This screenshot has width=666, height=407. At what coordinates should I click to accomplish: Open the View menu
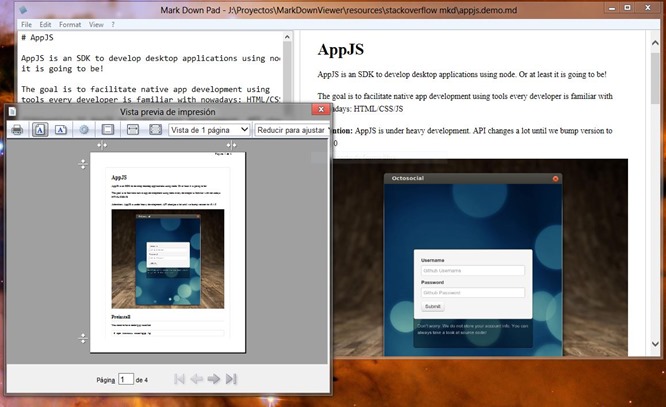[x=95, y=23]
